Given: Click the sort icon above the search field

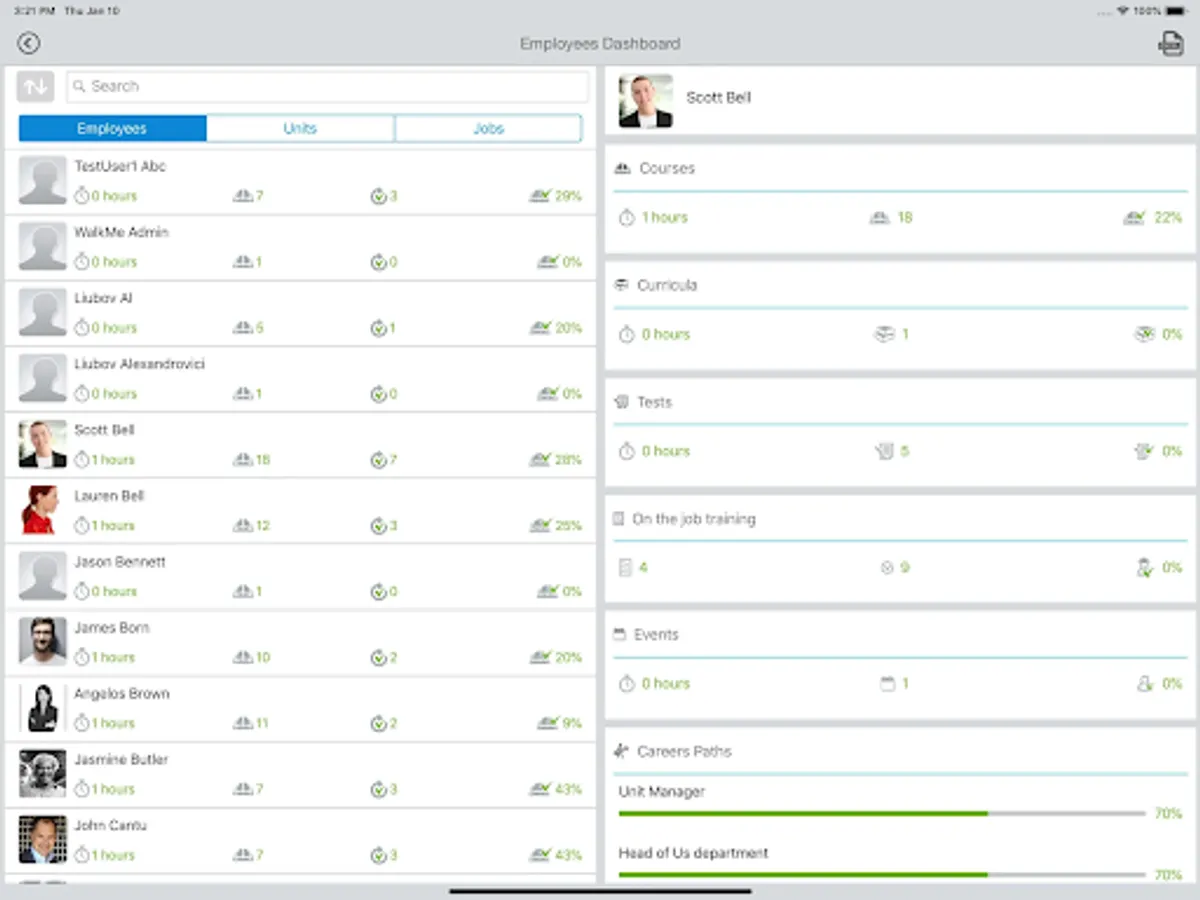Looking at the screenshot, I should coord(35,87).
